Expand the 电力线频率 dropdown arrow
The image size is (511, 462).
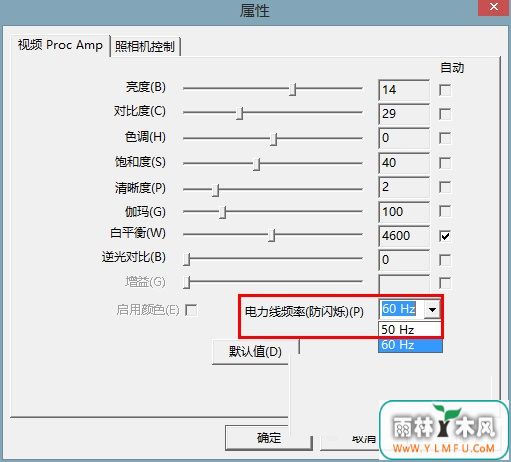coord(432,310)
